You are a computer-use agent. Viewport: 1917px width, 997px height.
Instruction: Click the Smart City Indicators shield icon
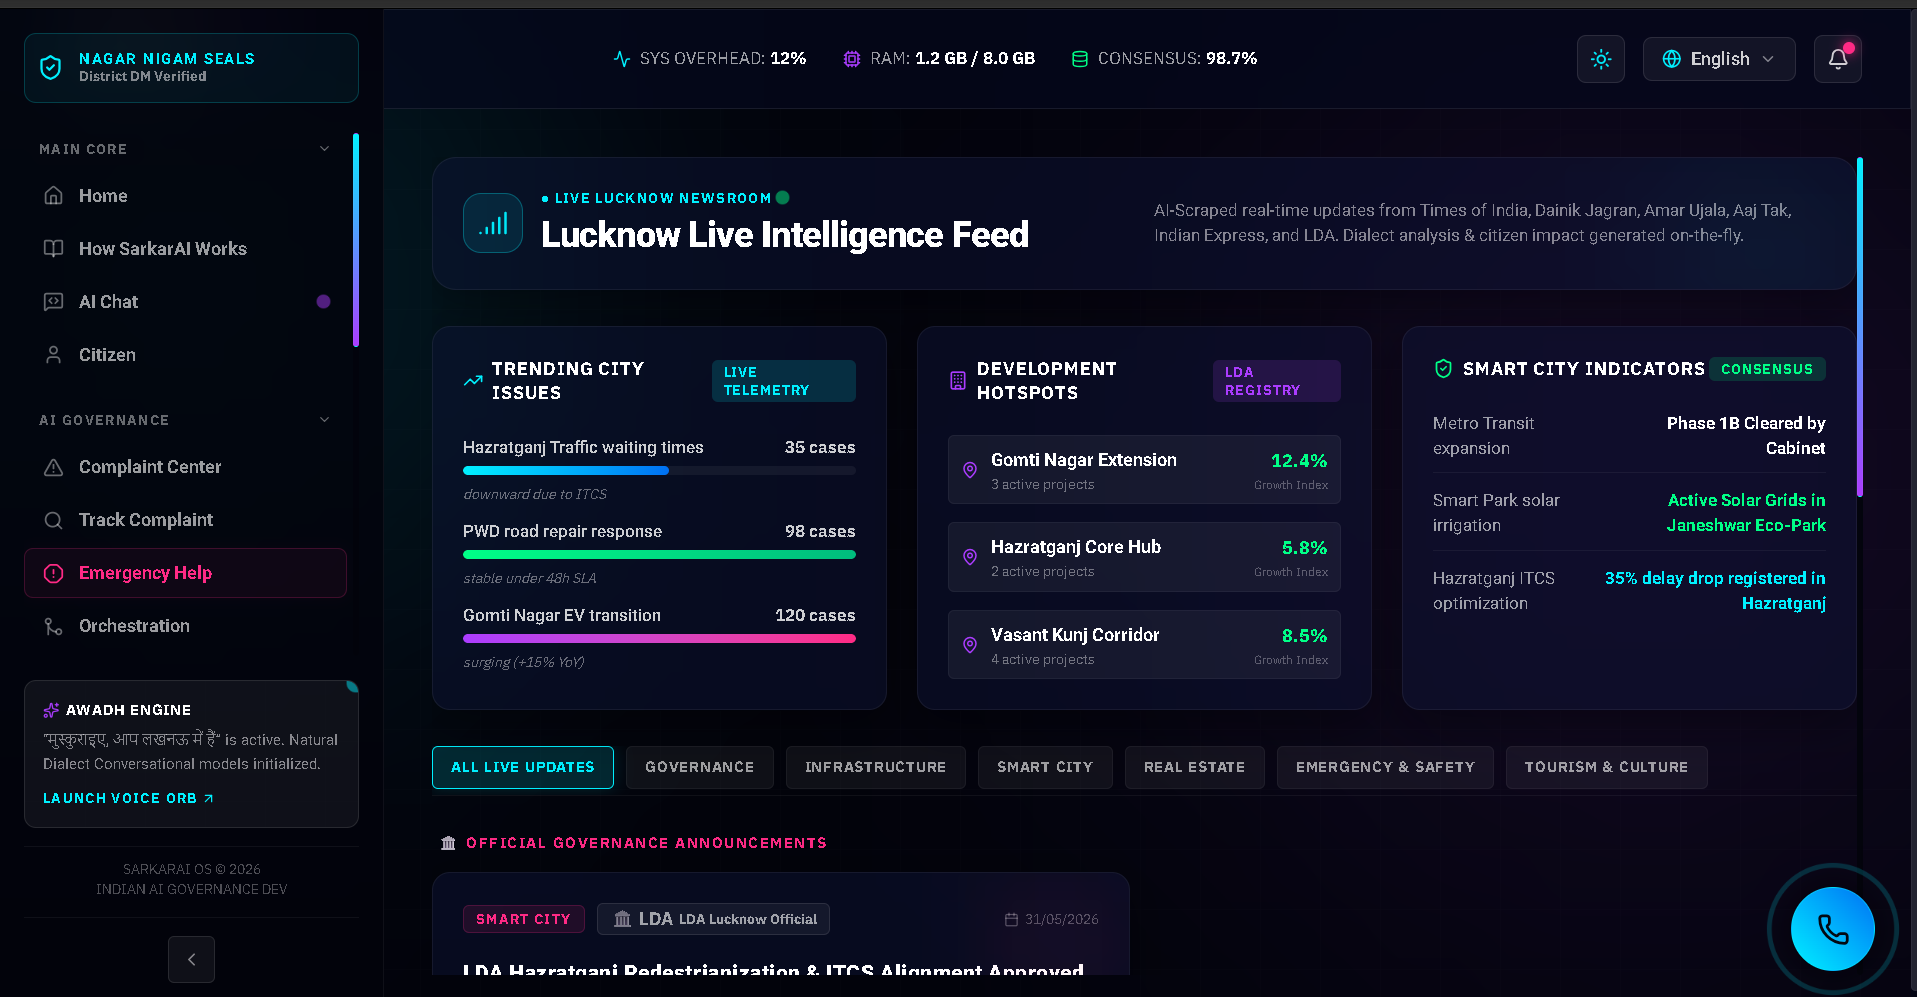[1443, 369]
